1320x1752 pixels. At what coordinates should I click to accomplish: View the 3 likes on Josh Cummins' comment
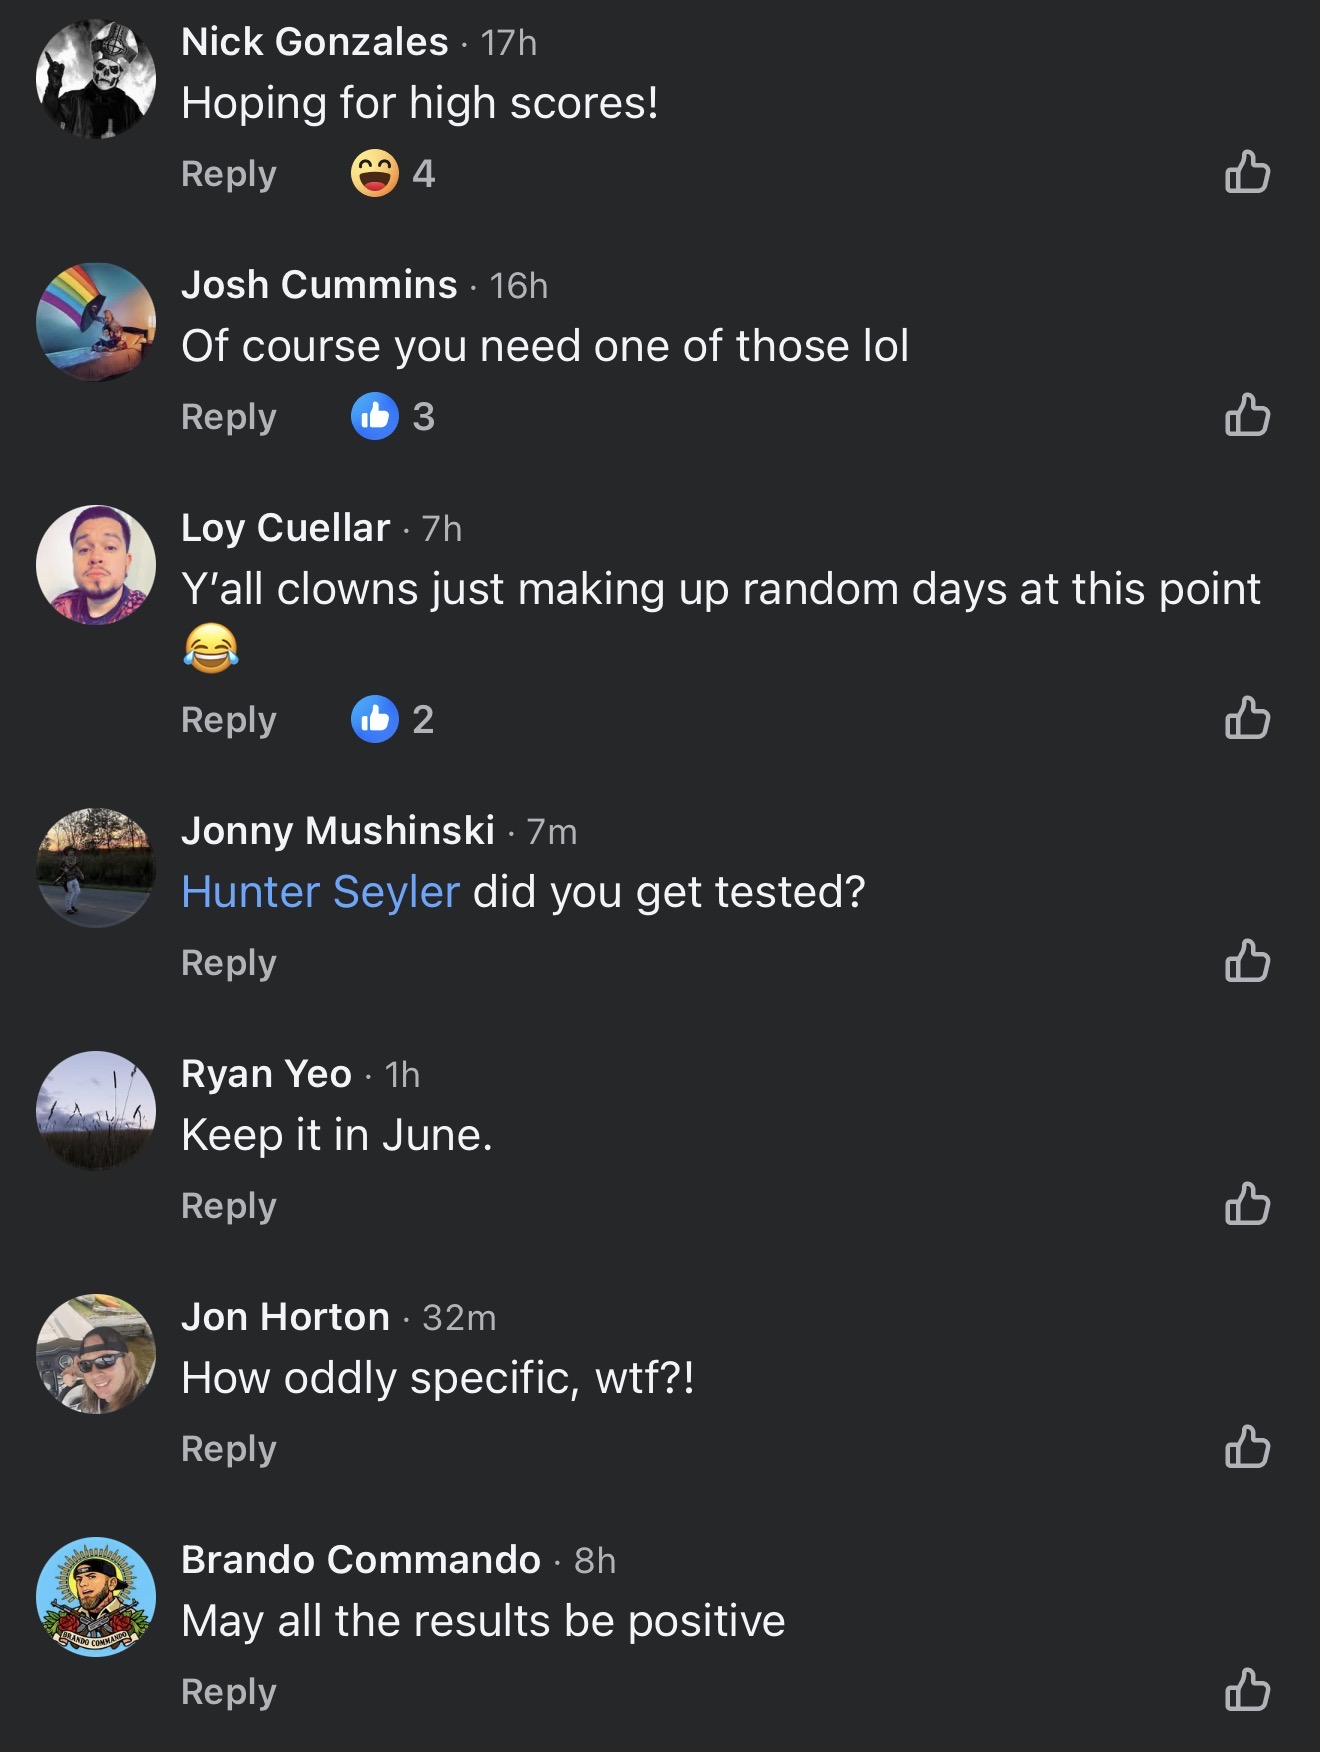coord(393,416)
